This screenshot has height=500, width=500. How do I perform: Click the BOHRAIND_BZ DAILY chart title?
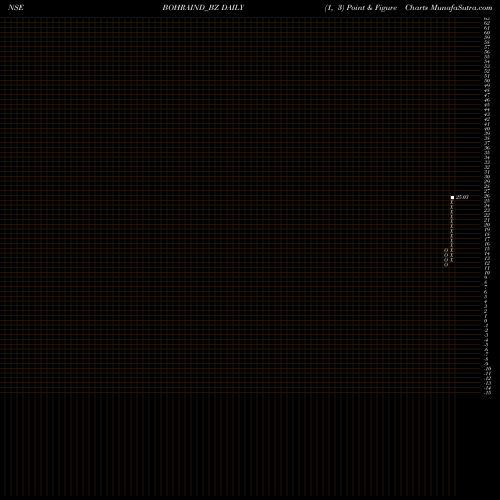[203, 8]
